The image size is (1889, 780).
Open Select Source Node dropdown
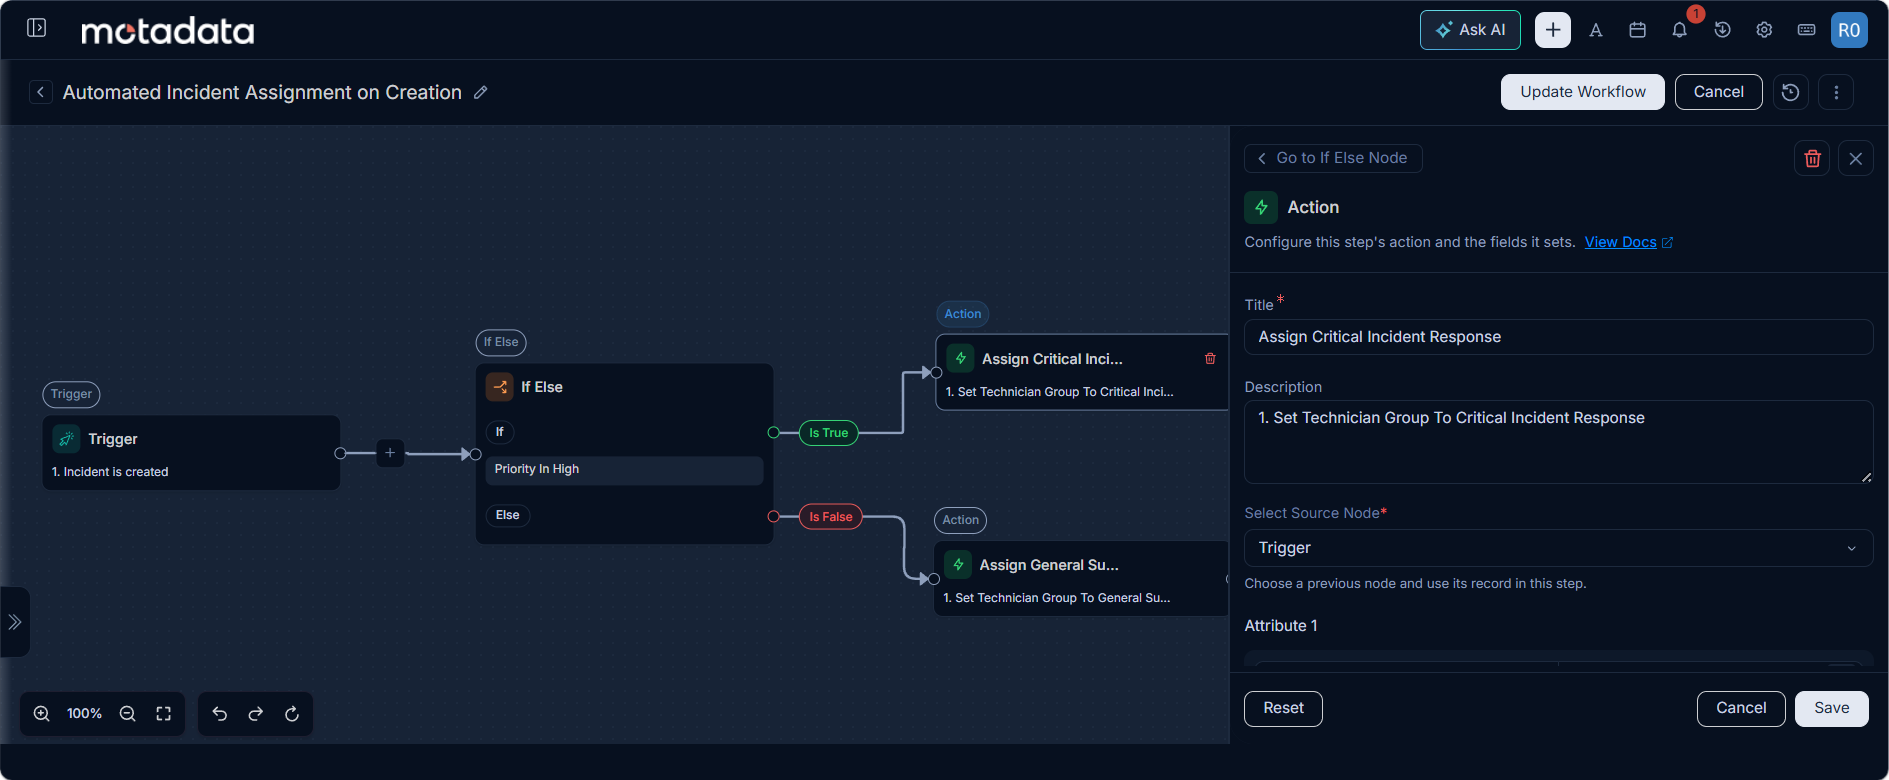tap(1558, 548)
